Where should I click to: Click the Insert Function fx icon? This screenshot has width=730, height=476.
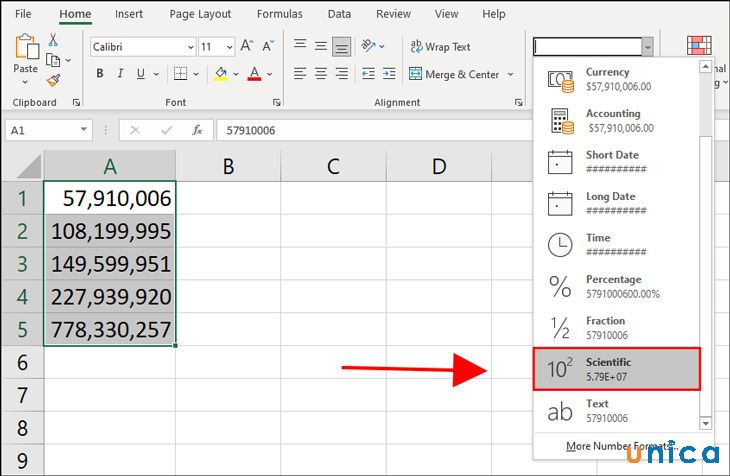(x=197, y=130)
